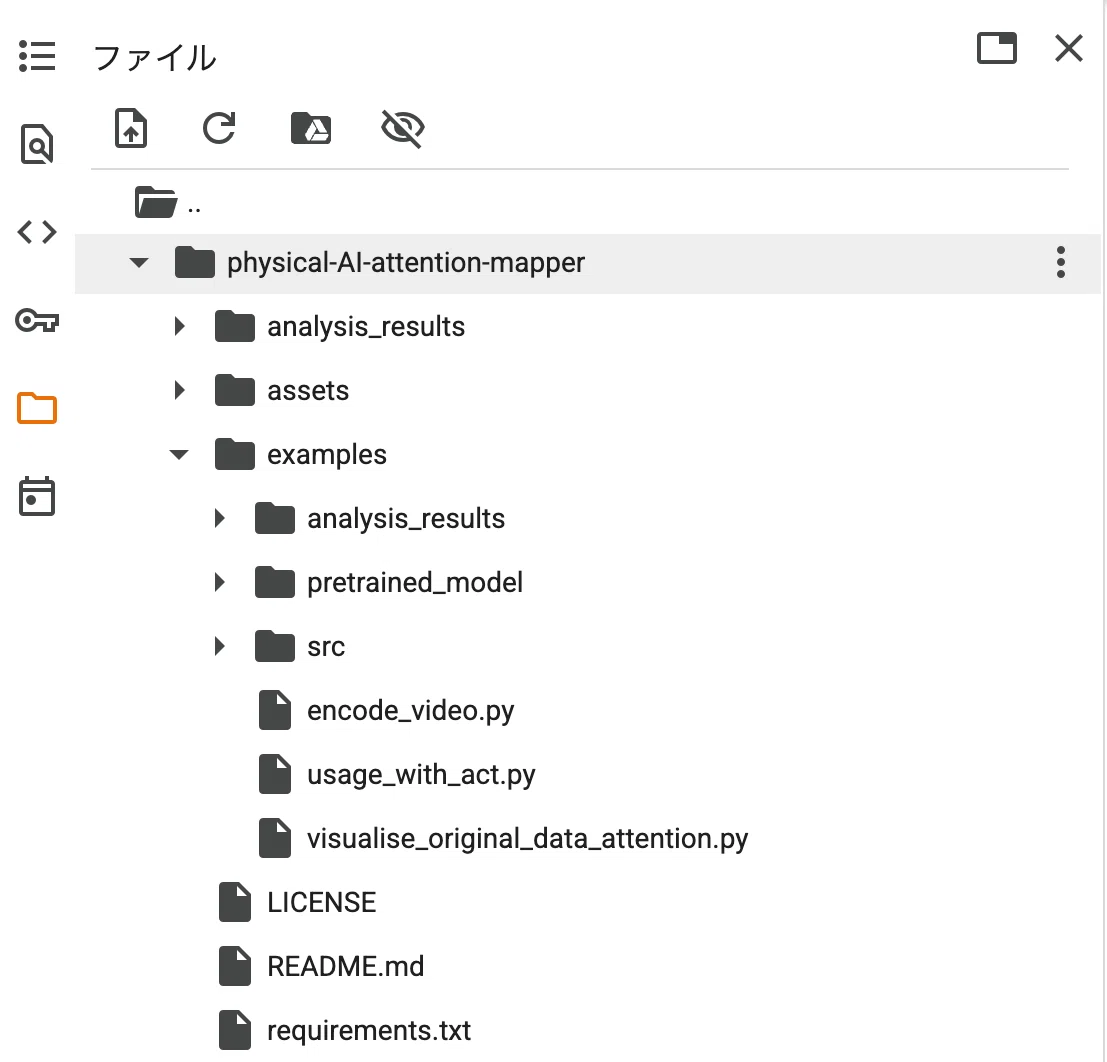This screenshot has height=1062, width=1107.
Task: Select the orange Files folder sidebar icon
Action: (x=37, y=408)
